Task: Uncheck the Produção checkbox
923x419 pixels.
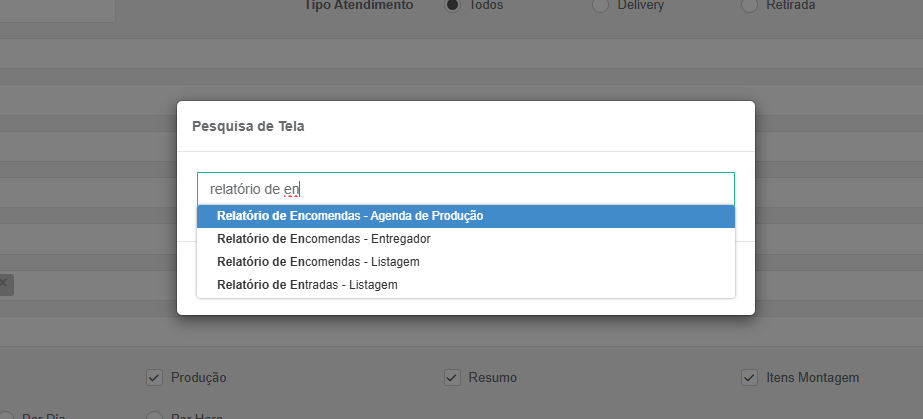Action: pos(154,378)
